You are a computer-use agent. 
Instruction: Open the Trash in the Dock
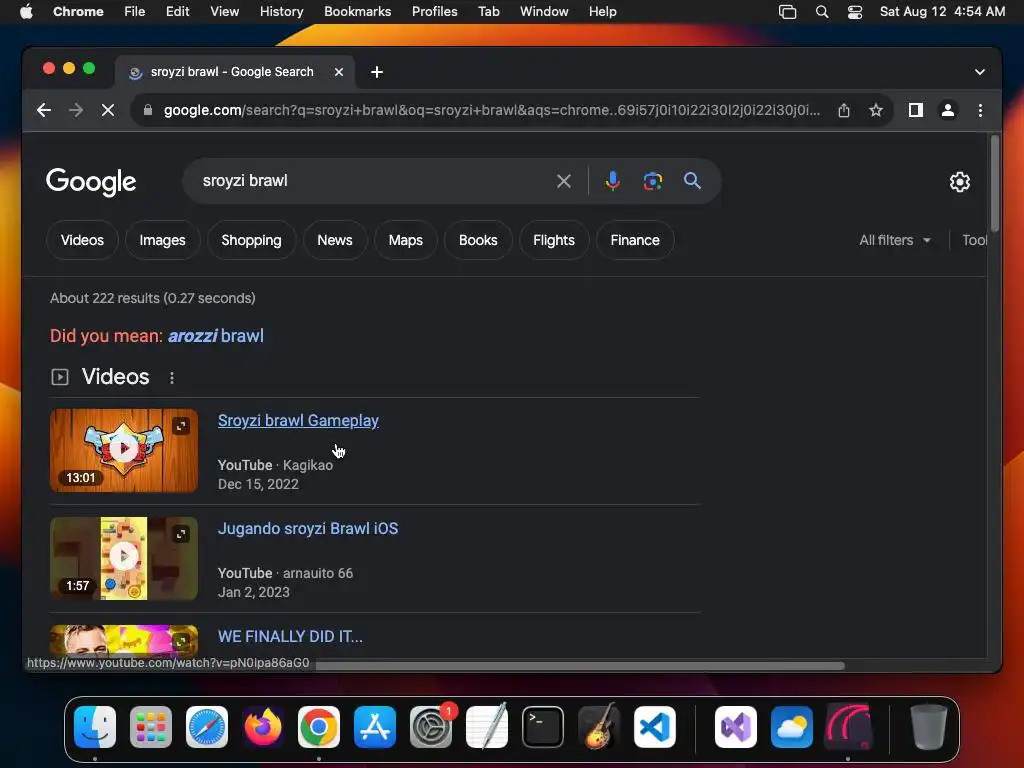coord(929,727)
